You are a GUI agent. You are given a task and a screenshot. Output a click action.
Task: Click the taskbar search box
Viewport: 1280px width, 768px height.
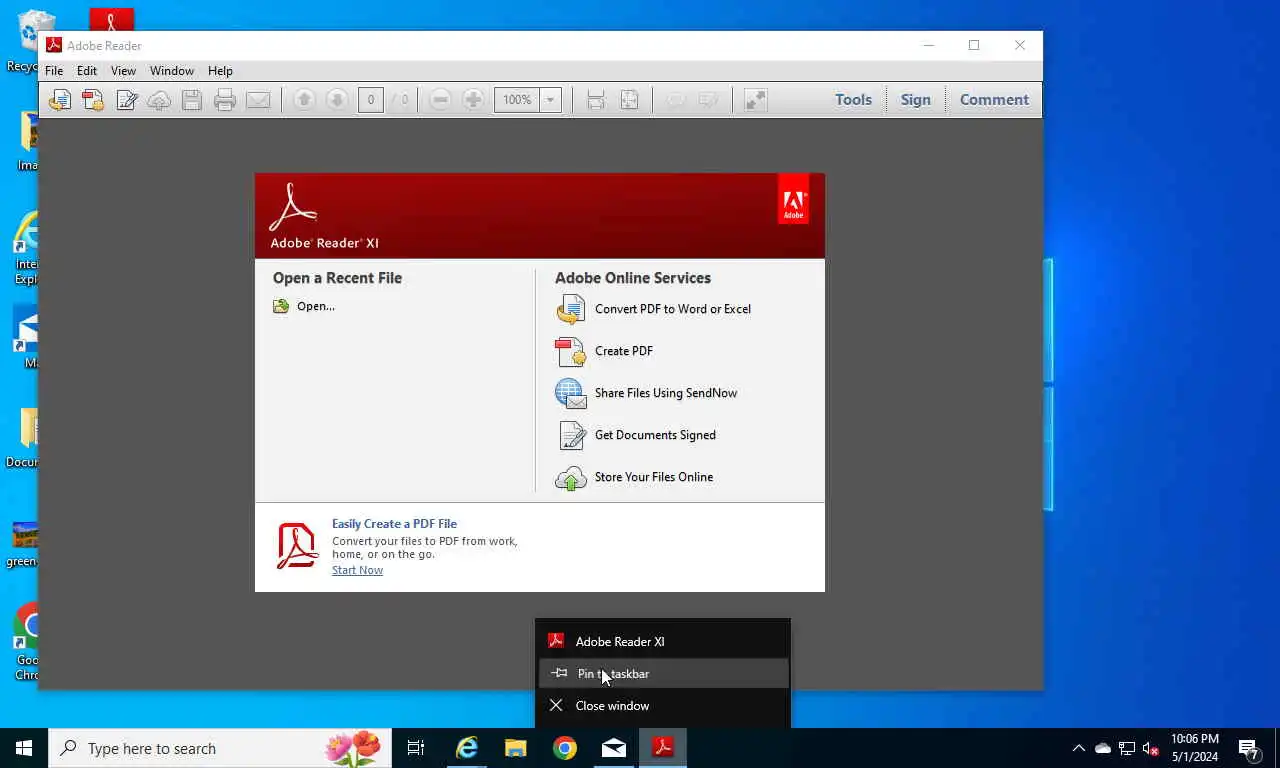click(x=220, y=748)
